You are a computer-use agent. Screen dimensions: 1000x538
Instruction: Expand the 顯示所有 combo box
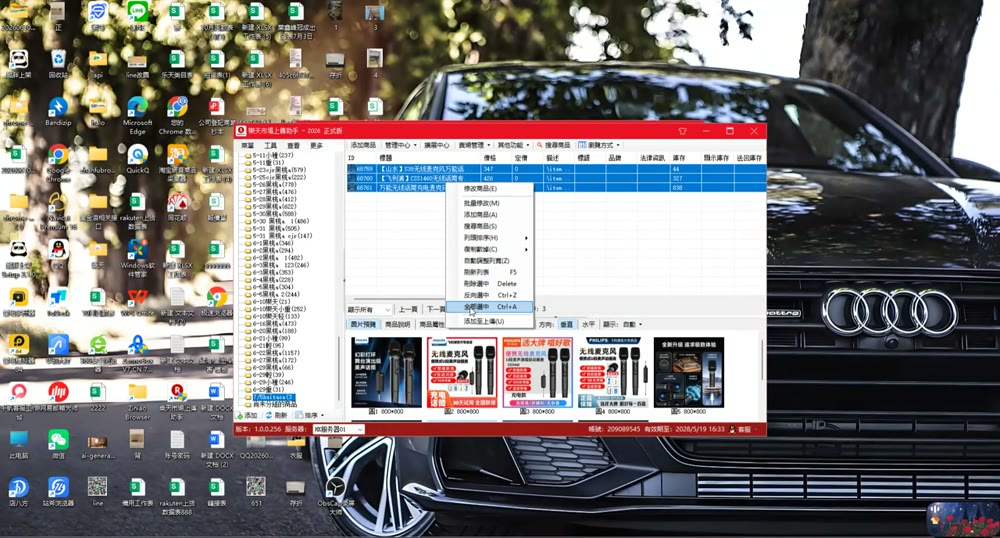[x=369, y=309]
